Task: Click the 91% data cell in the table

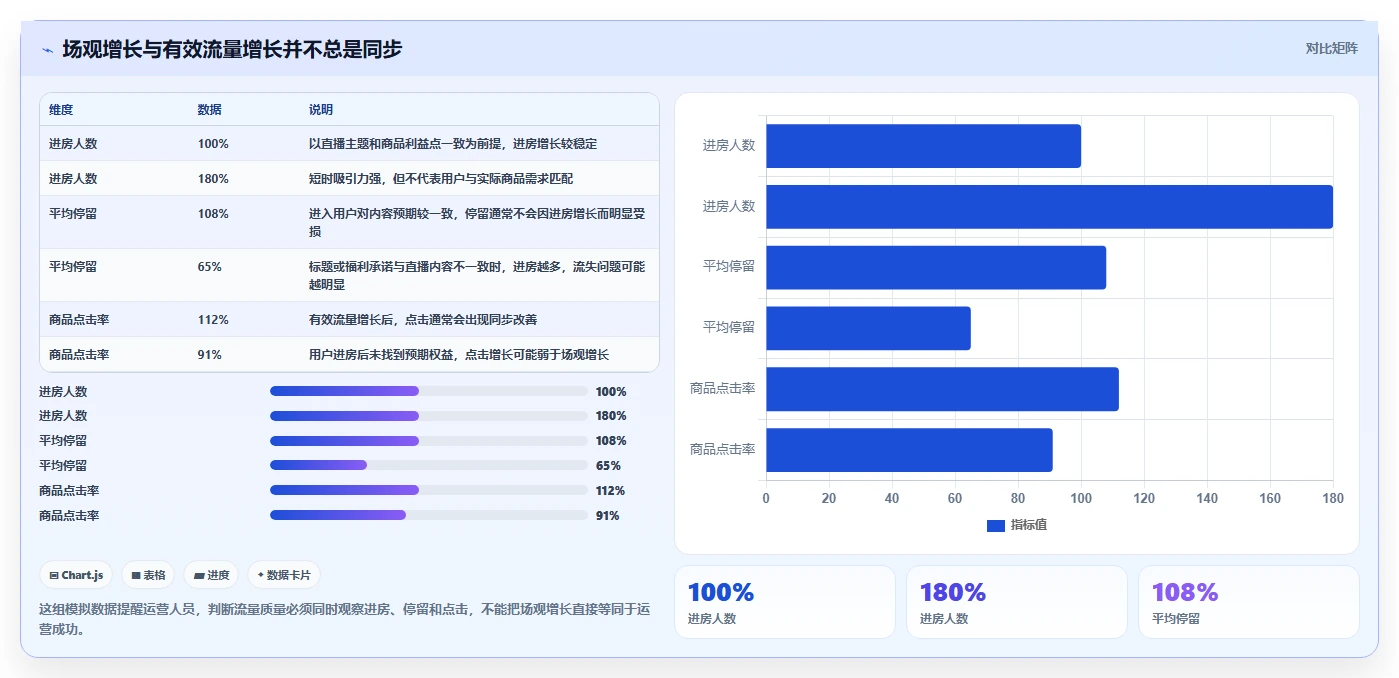Action: pyautogui.click(x=210, y=355)
